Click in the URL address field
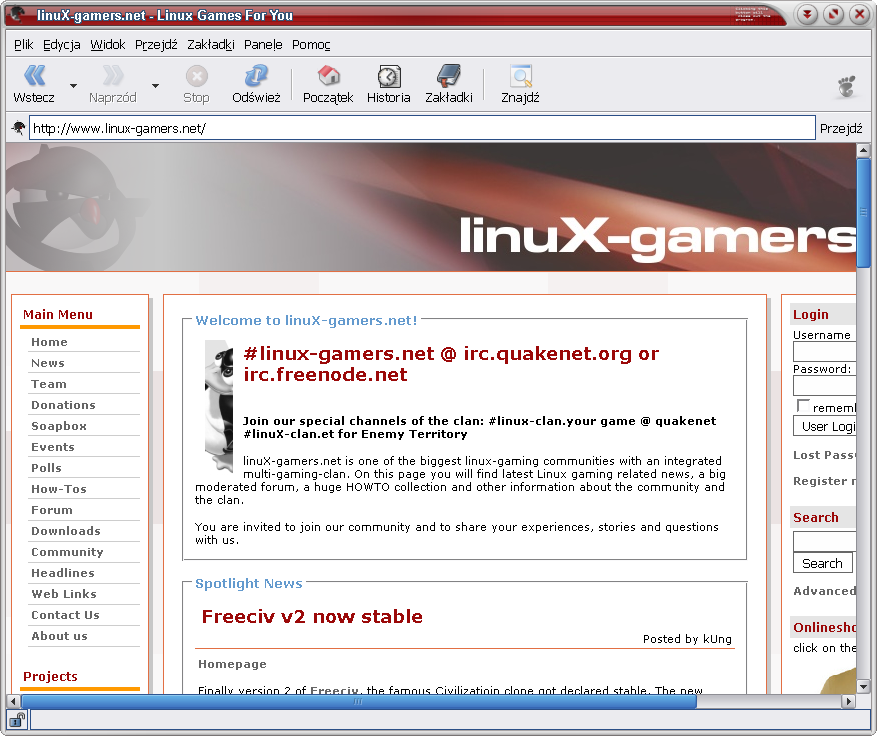This screenshot has height=736, width=877. point(422,128)
